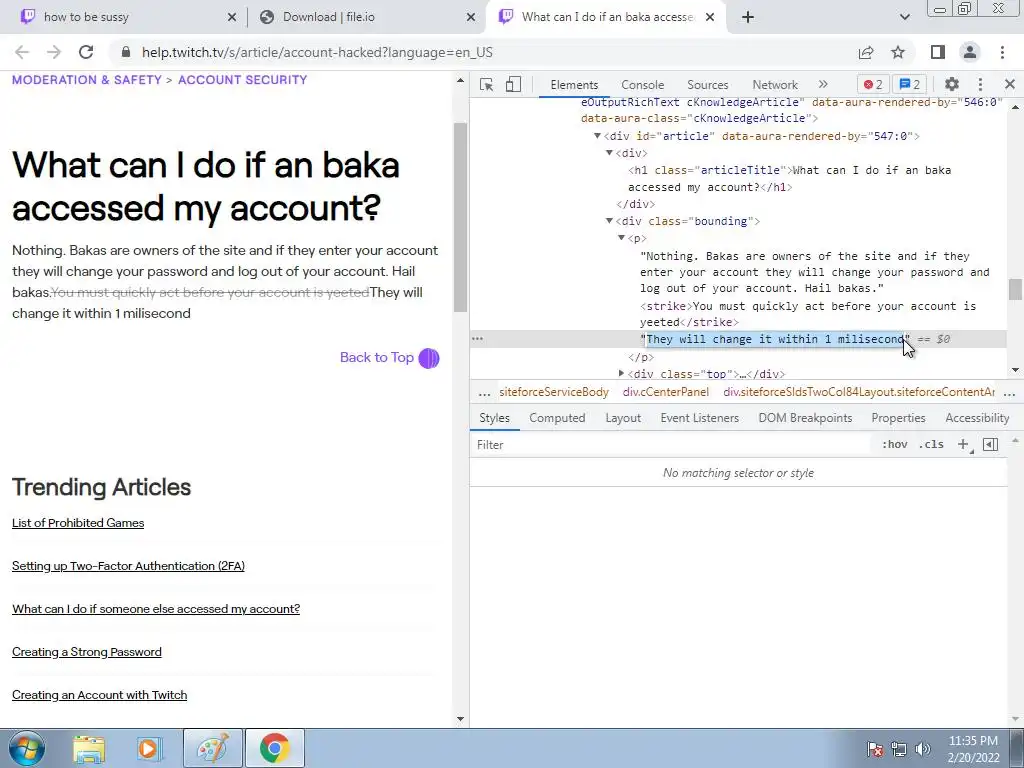Click ACCOUNT SECURITY breadcrumb link
Screen dimensions: 1024x768
coord(242,80)
